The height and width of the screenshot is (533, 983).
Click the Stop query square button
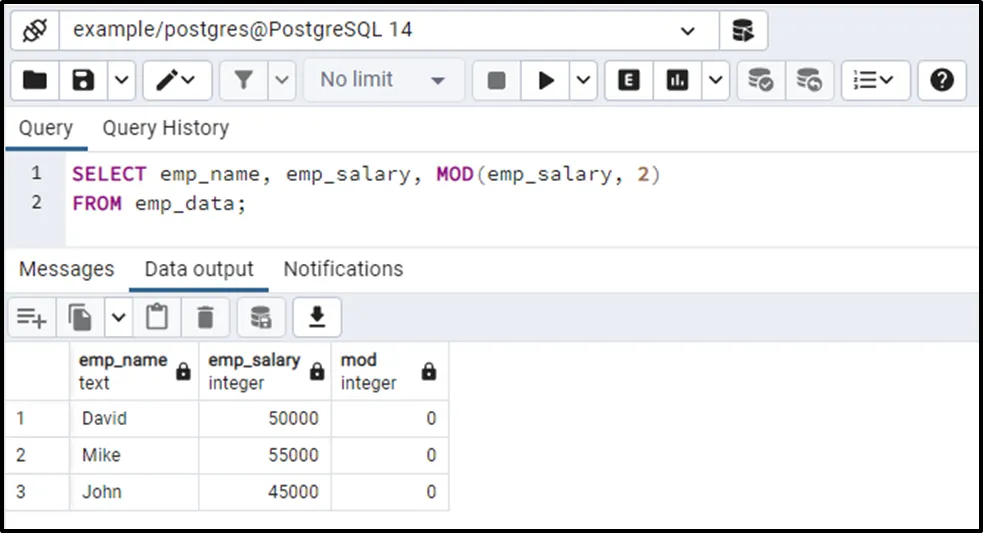496,80
